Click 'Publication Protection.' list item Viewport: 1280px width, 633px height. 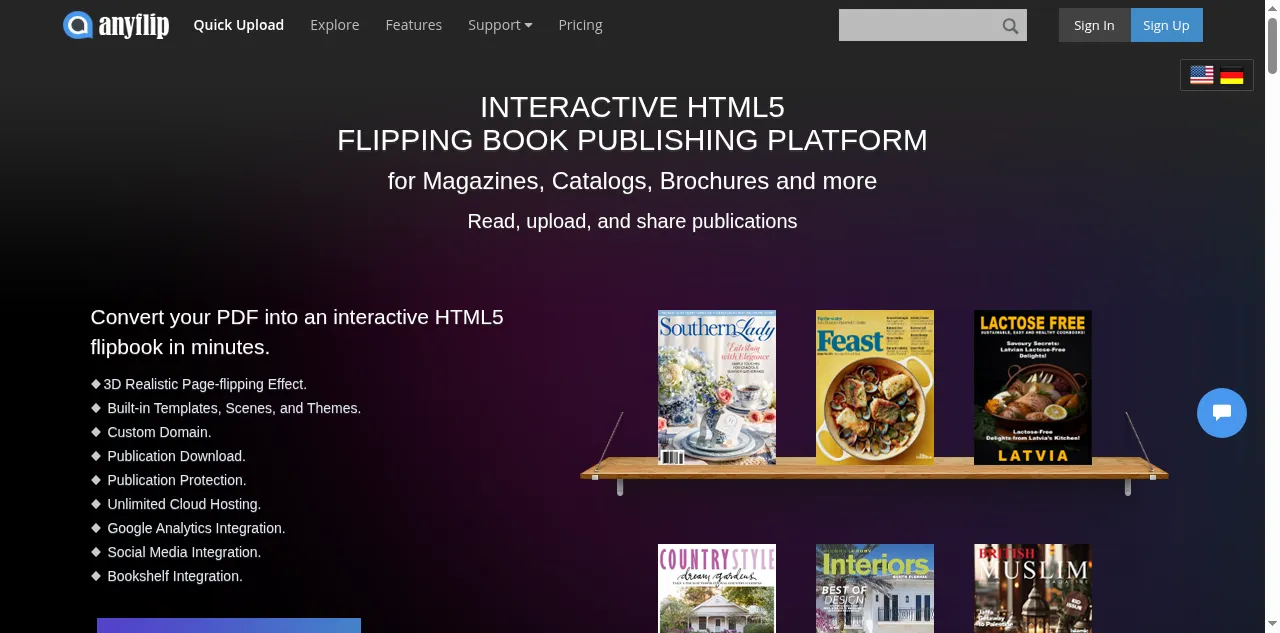(x=177, y=480)
